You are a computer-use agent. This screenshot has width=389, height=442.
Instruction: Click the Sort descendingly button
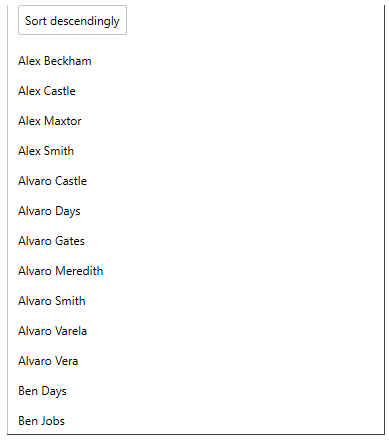72,20
